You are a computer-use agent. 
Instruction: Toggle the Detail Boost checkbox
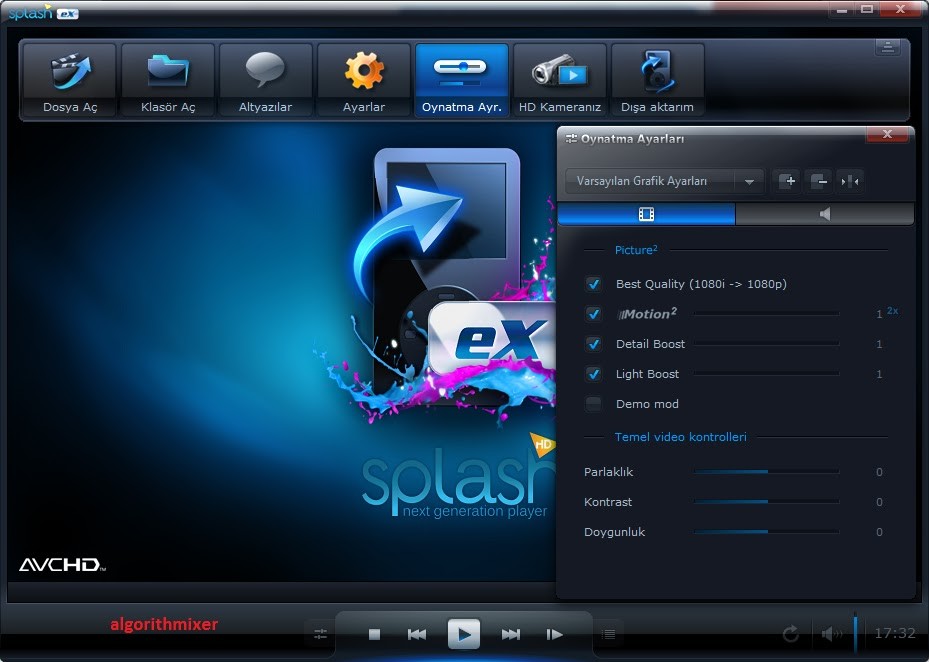pos(593,344)
